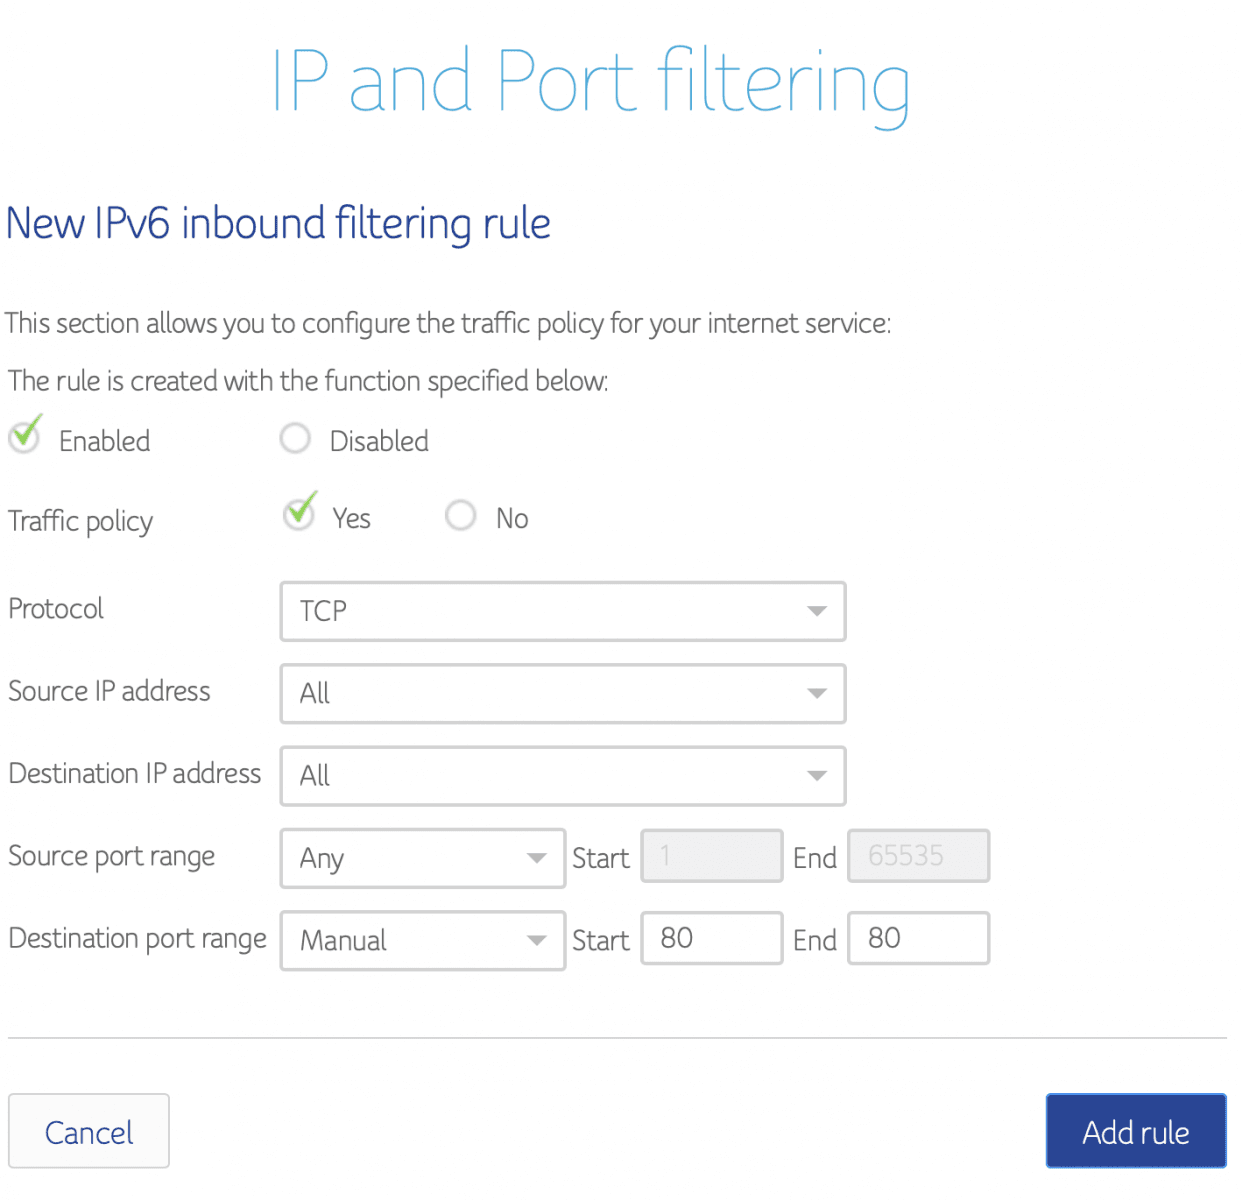Click the New IPv6 inbound filtering rule heading
The image size is (1242, 1200).
coord(278,223)
